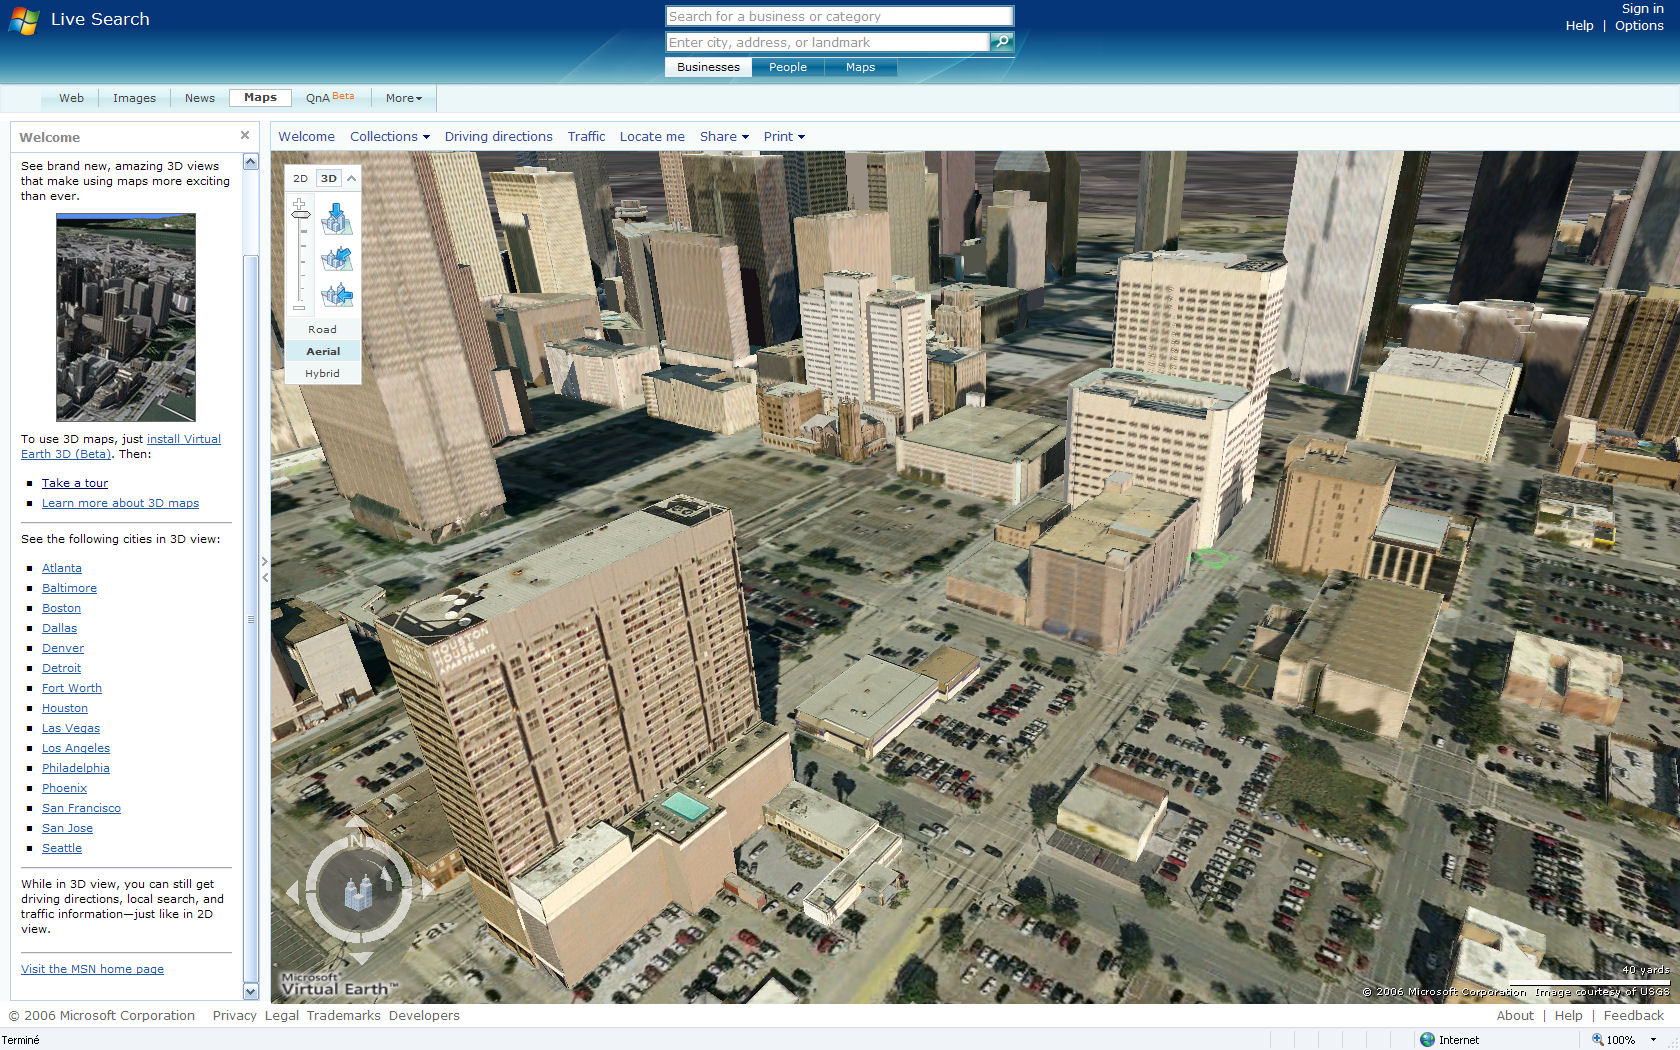Click the Seattle city link
Screen dimensions: 1680x1050
click(x=62, y=848)
